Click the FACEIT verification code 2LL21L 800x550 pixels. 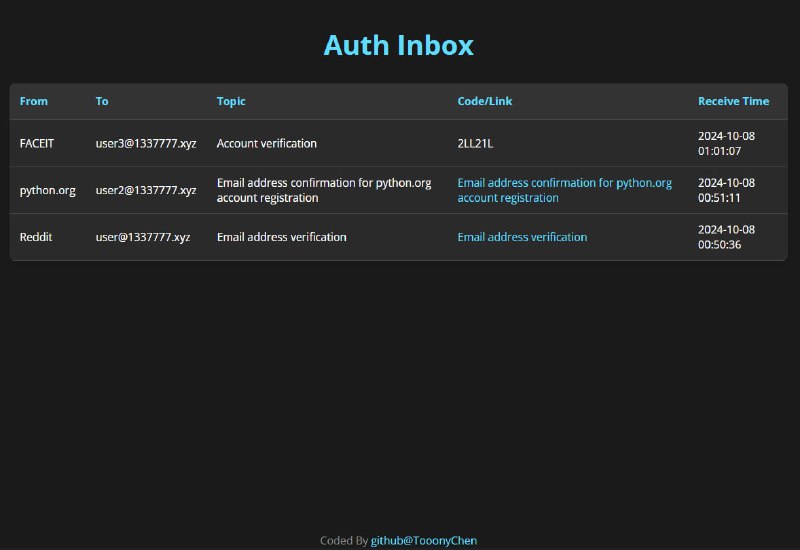click(475, 143)
